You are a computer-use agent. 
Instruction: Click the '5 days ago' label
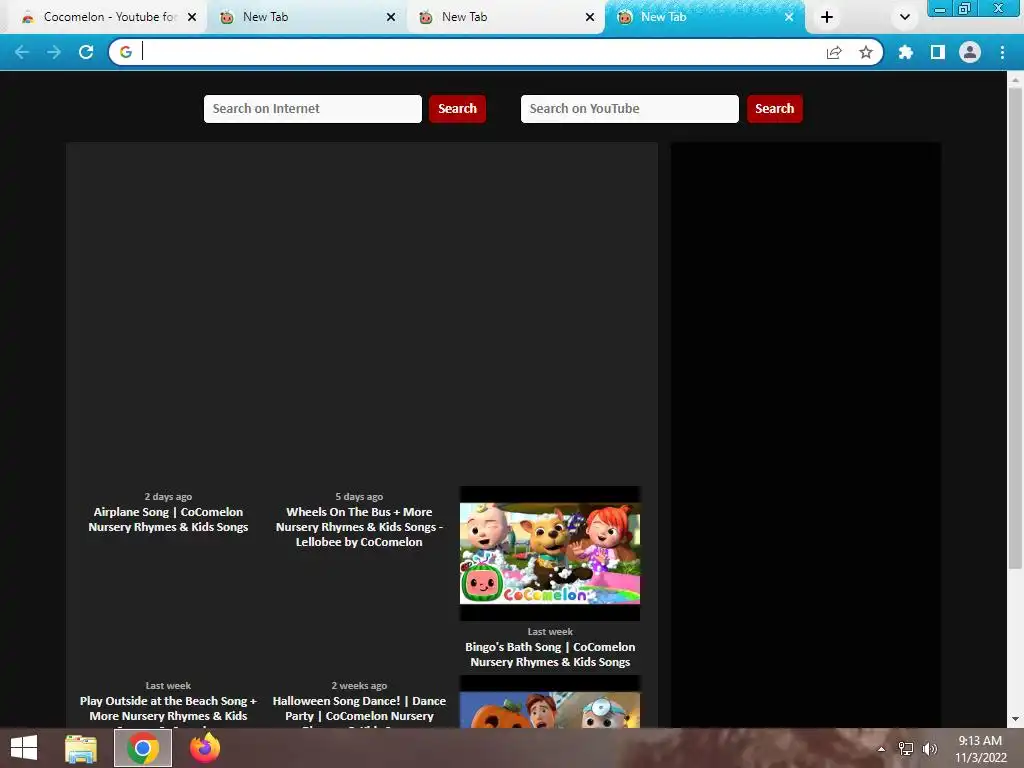(x=359, y=497)
